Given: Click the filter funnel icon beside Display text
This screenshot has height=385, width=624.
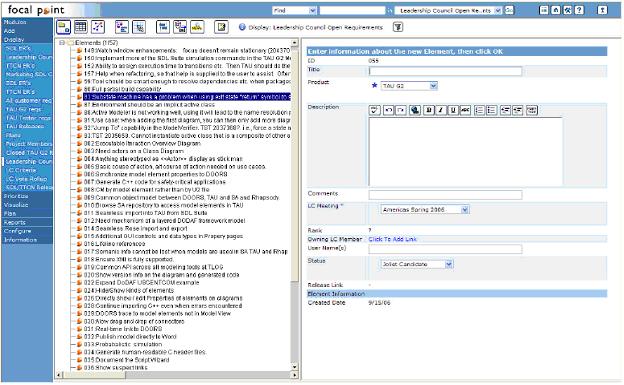Looking at the screenshot, I should (x=398, y=27).
